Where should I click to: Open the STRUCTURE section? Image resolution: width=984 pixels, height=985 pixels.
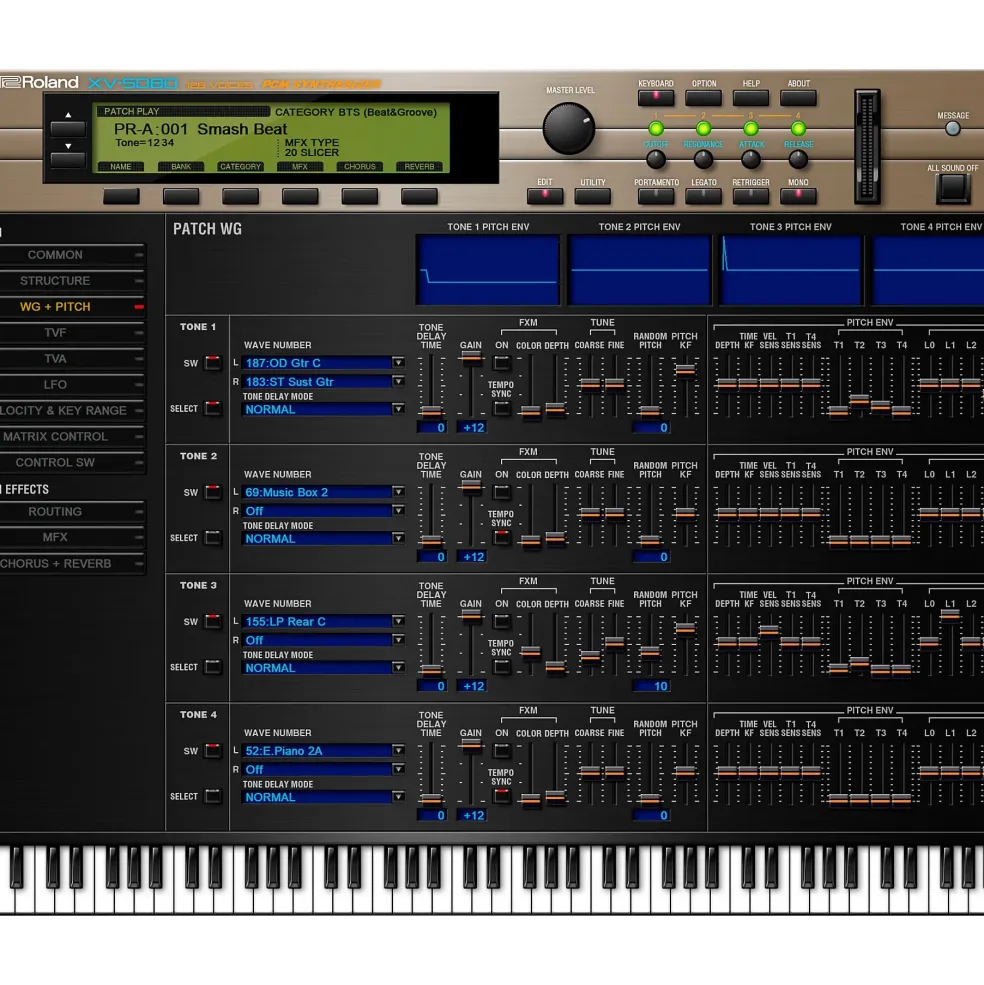(72, 281)
